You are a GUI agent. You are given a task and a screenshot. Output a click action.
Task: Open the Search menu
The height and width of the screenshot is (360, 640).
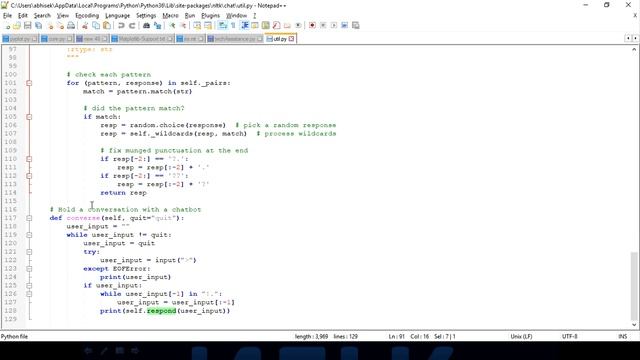[x=42, y=16]
